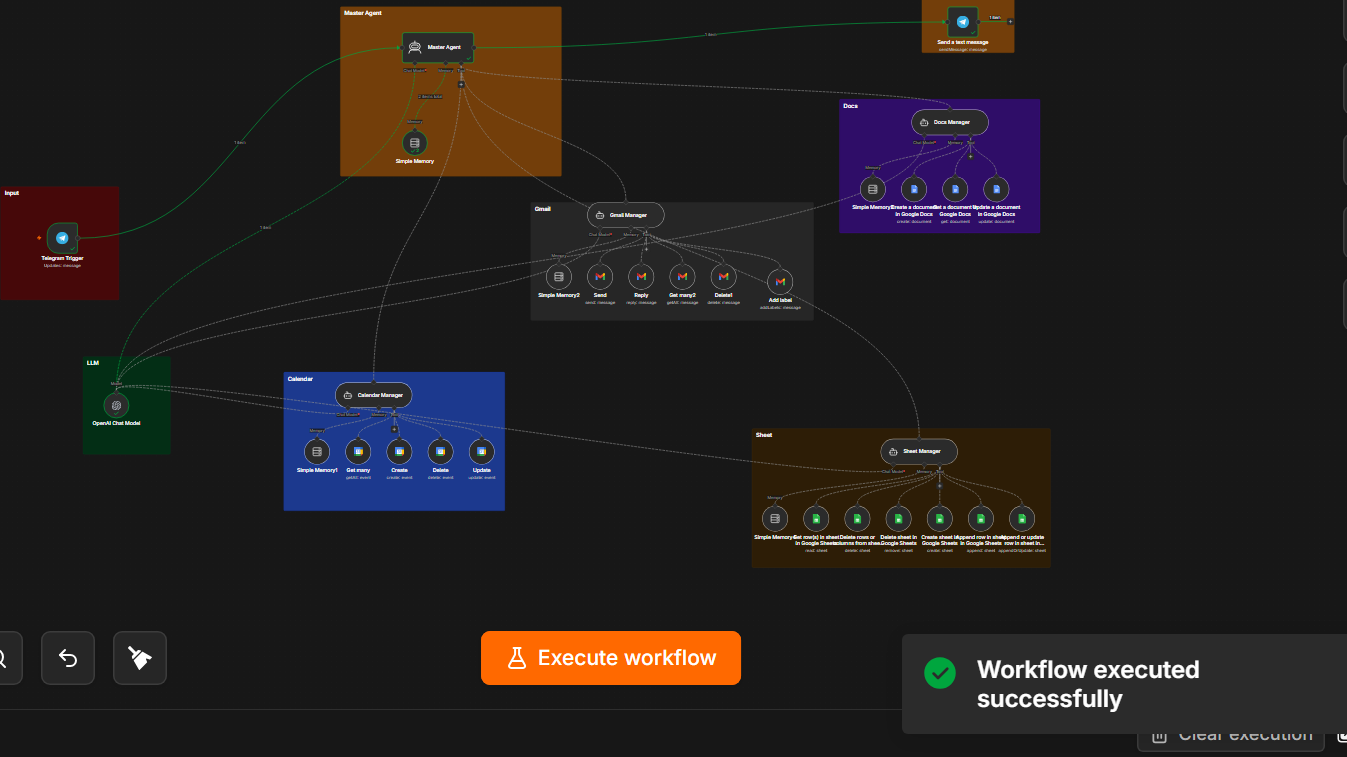Screen dimensions: 1347x757
Task: Open the Calendar Manager agent node
Action: [374, 395]
